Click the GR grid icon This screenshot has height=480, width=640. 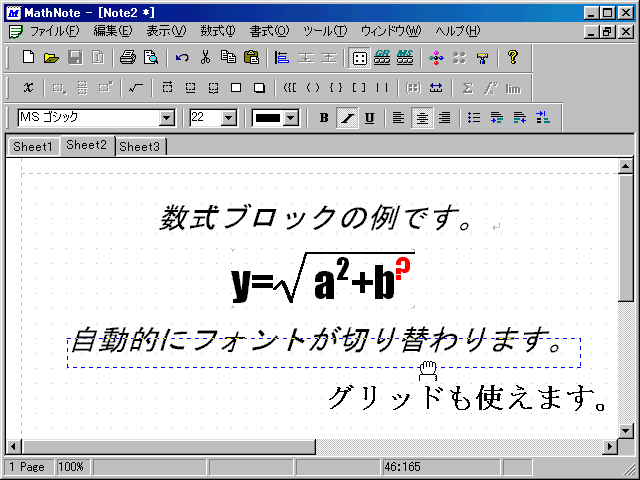tap(382, 58)
